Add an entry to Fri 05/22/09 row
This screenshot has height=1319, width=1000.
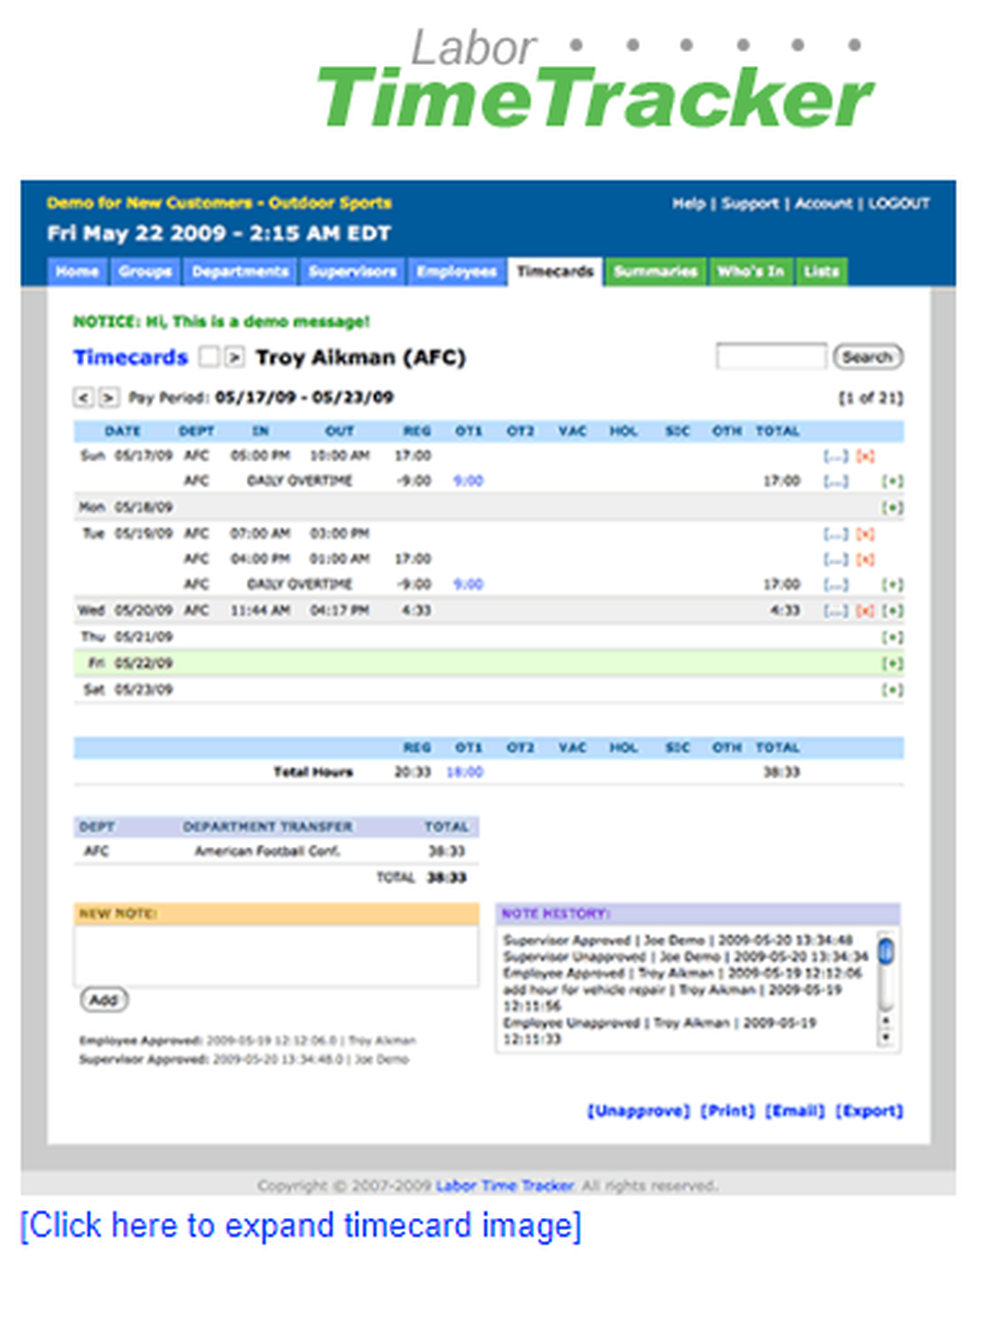point(893,662)
